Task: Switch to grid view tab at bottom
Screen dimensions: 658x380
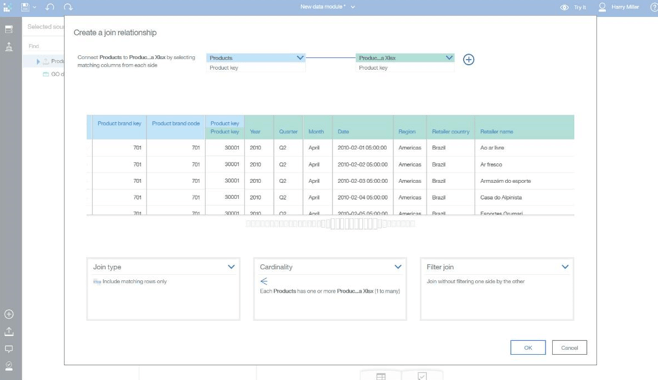Action: tap(381, 376)
